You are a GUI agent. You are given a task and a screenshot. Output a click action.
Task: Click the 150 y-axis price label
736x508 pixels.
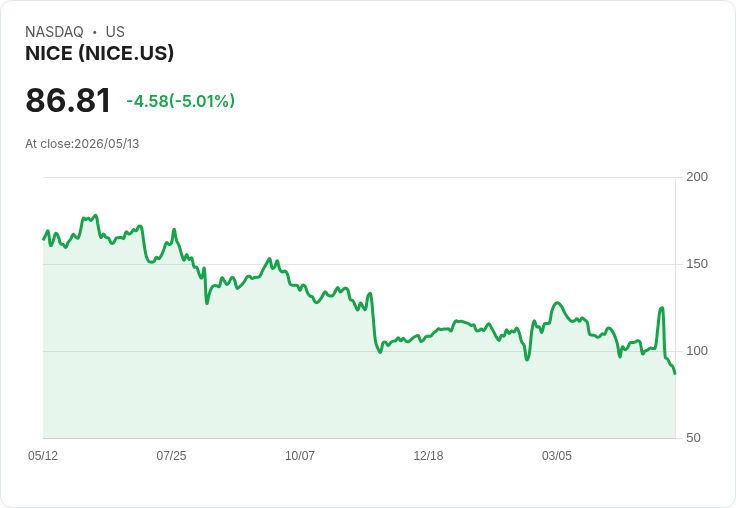pyautogui.click(x=697, y=264)
